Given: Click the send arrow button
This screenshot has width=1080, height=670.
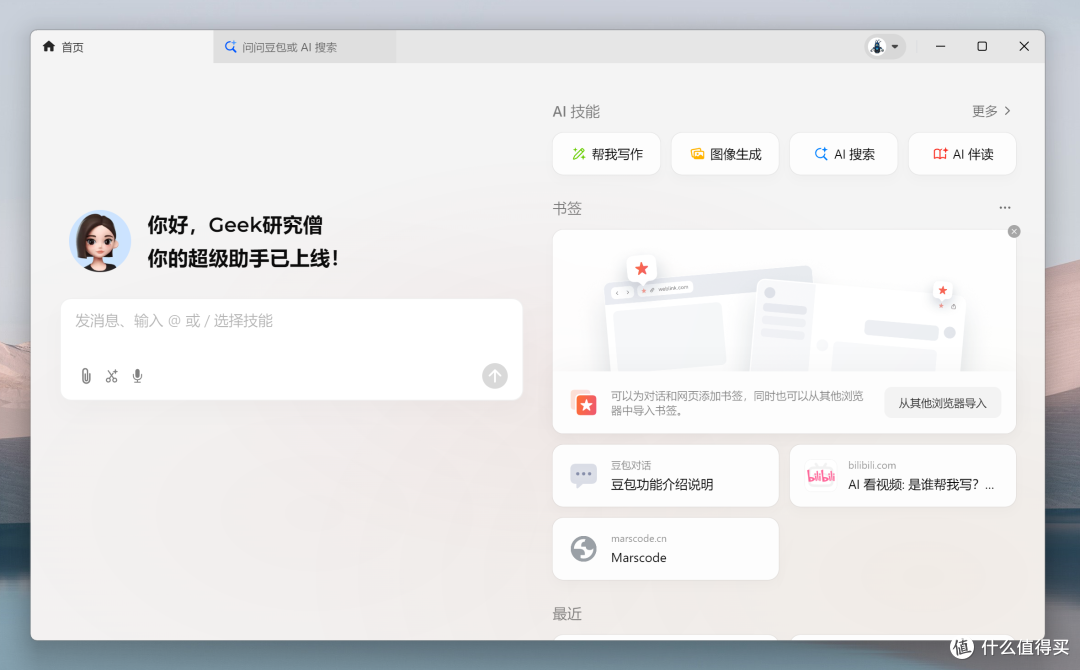Looking at the screenshot, I should tap(495, 376).
